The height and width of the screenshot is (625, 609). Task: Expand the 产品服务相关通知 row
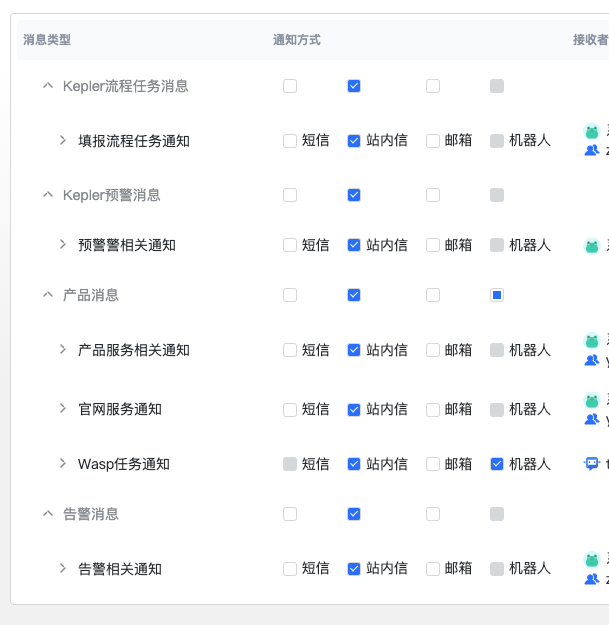[63, 350]
